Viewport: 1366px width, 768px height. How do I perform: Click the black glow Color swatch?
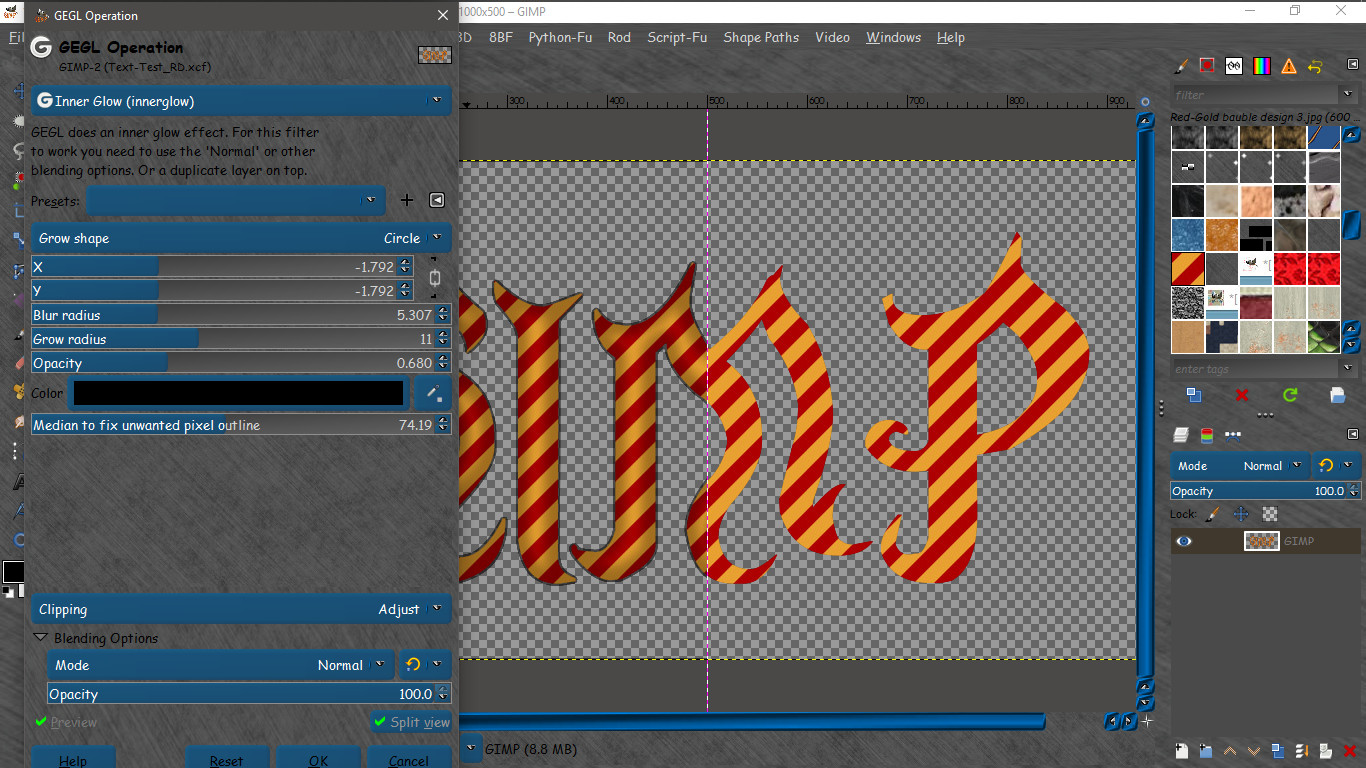click(x=238, y=393)
